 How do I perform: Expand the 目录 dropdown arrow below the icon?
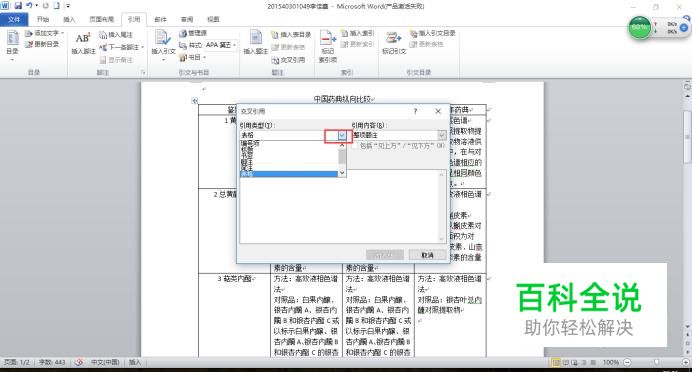click(x=12, y=60)
